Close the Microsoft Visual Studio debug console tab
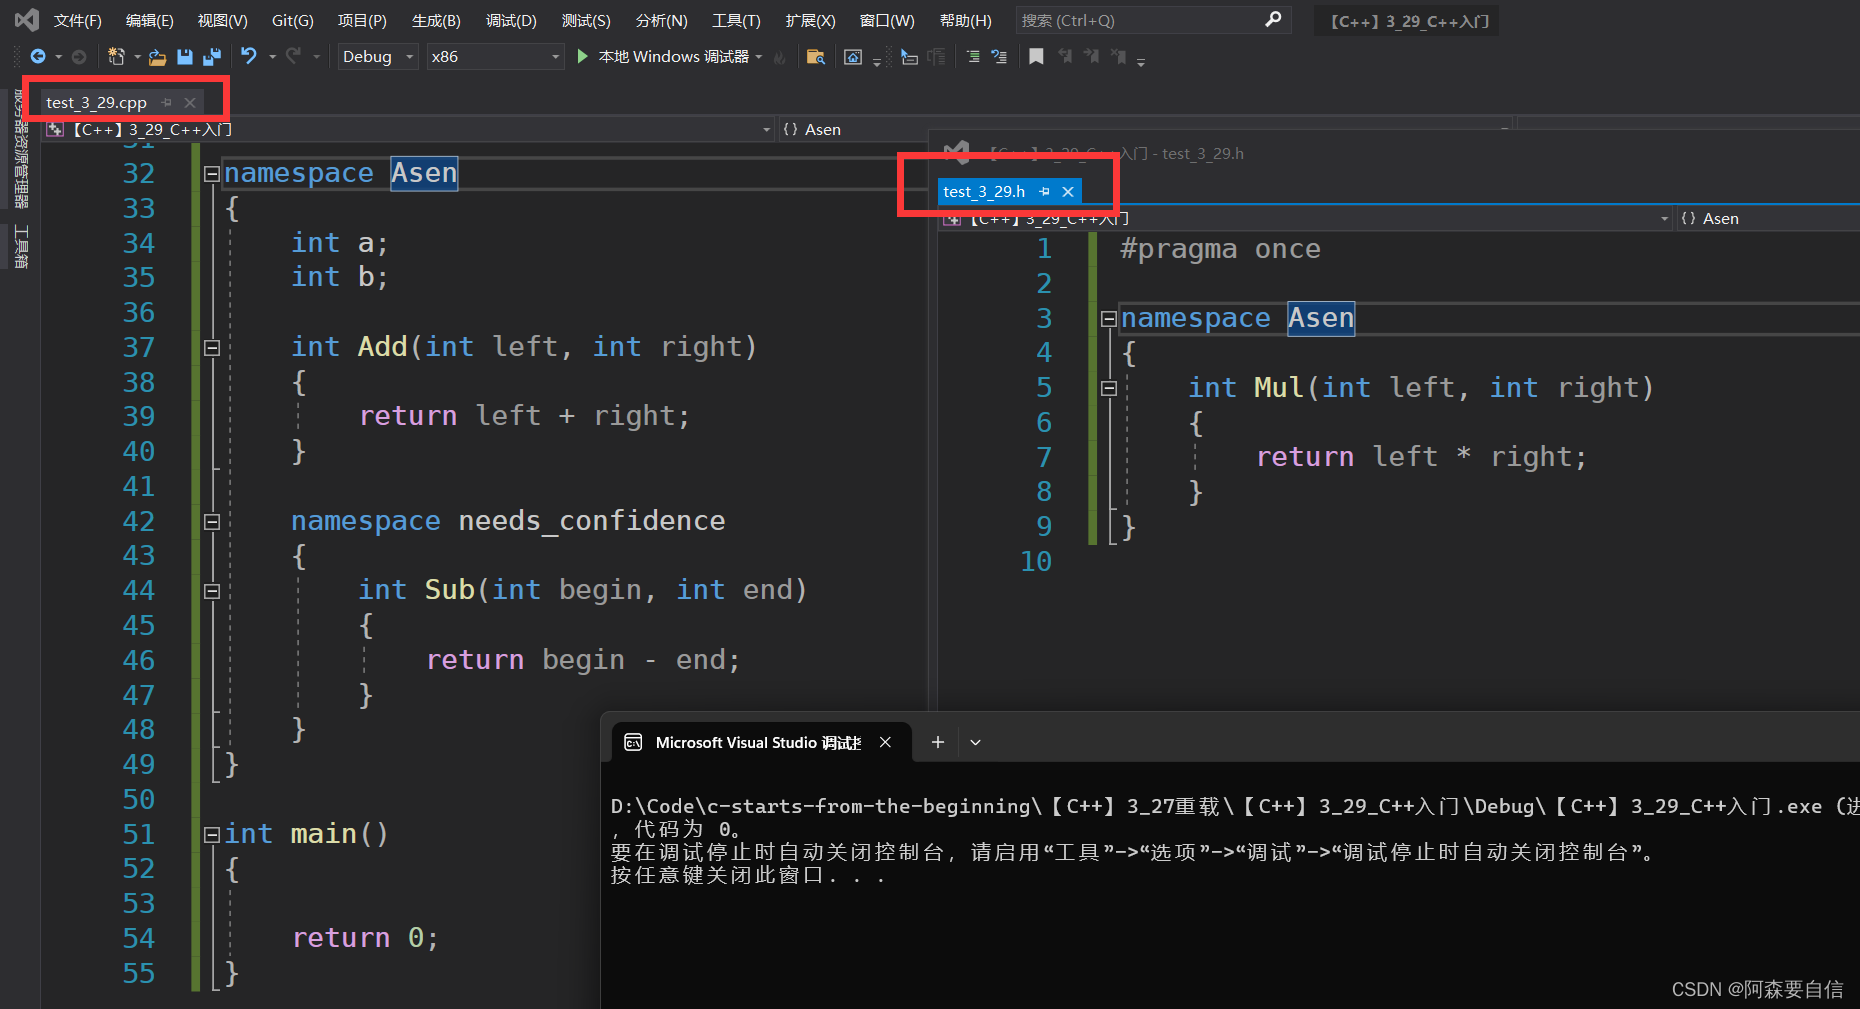 885,742
